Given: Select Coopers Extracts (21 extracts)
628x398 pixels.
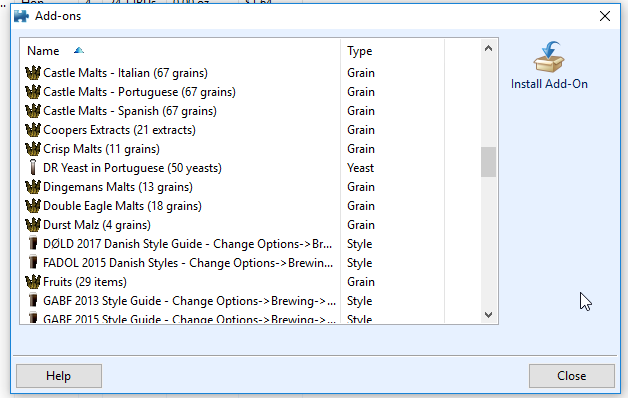Looking at the screenshot, I should [x=119, y=130].
